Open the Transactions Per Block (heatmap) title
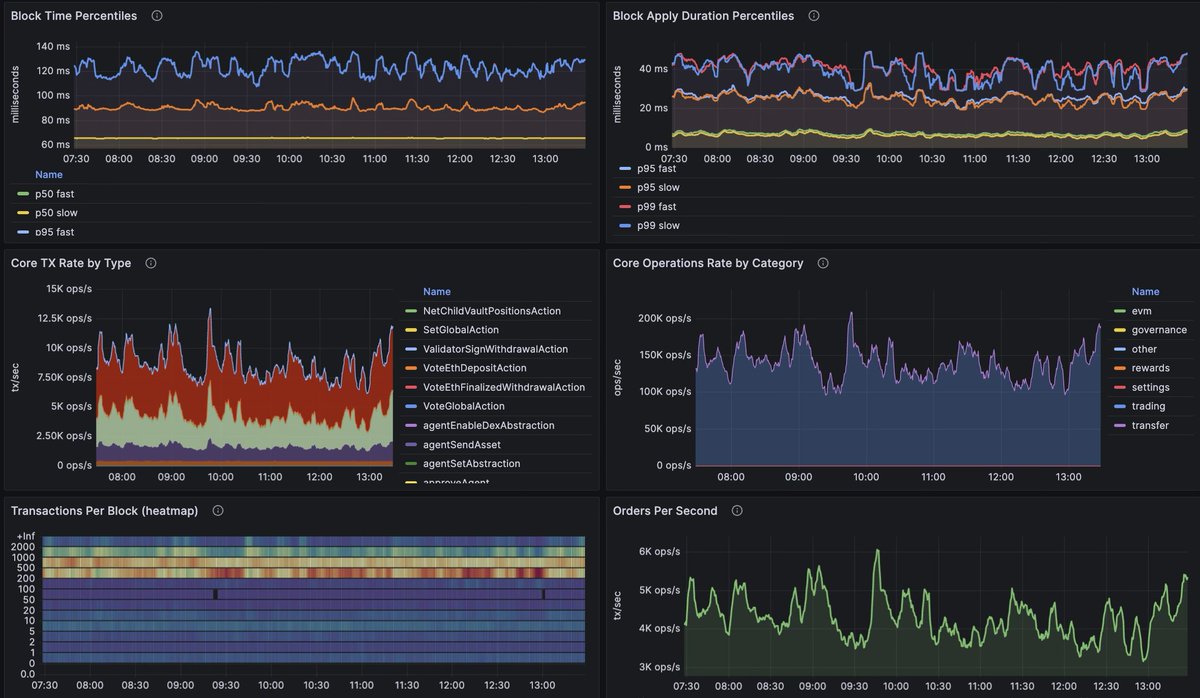Screen dimensions: 1200x698 click(x=104, y=510)
